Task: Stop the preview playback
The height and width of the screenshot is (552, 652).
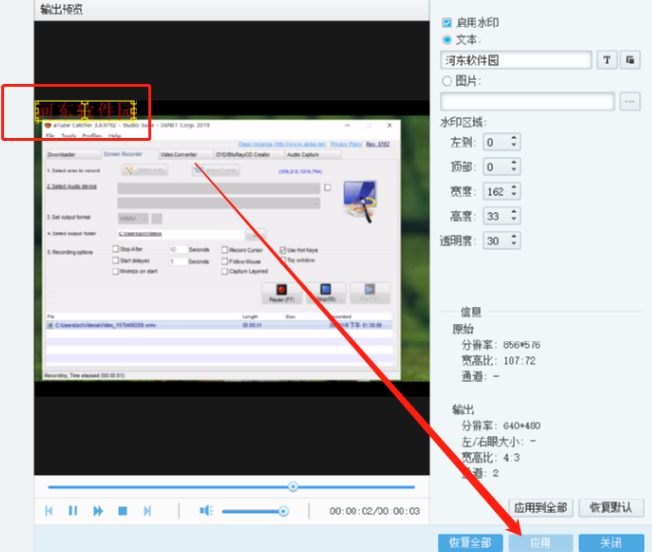Action: pyautogui.click(x=123, y=511)
